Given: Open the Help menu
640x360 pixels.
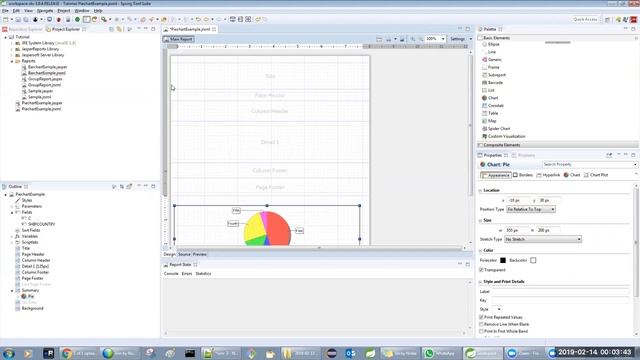Looking at the screenshot, I should 98,11.
